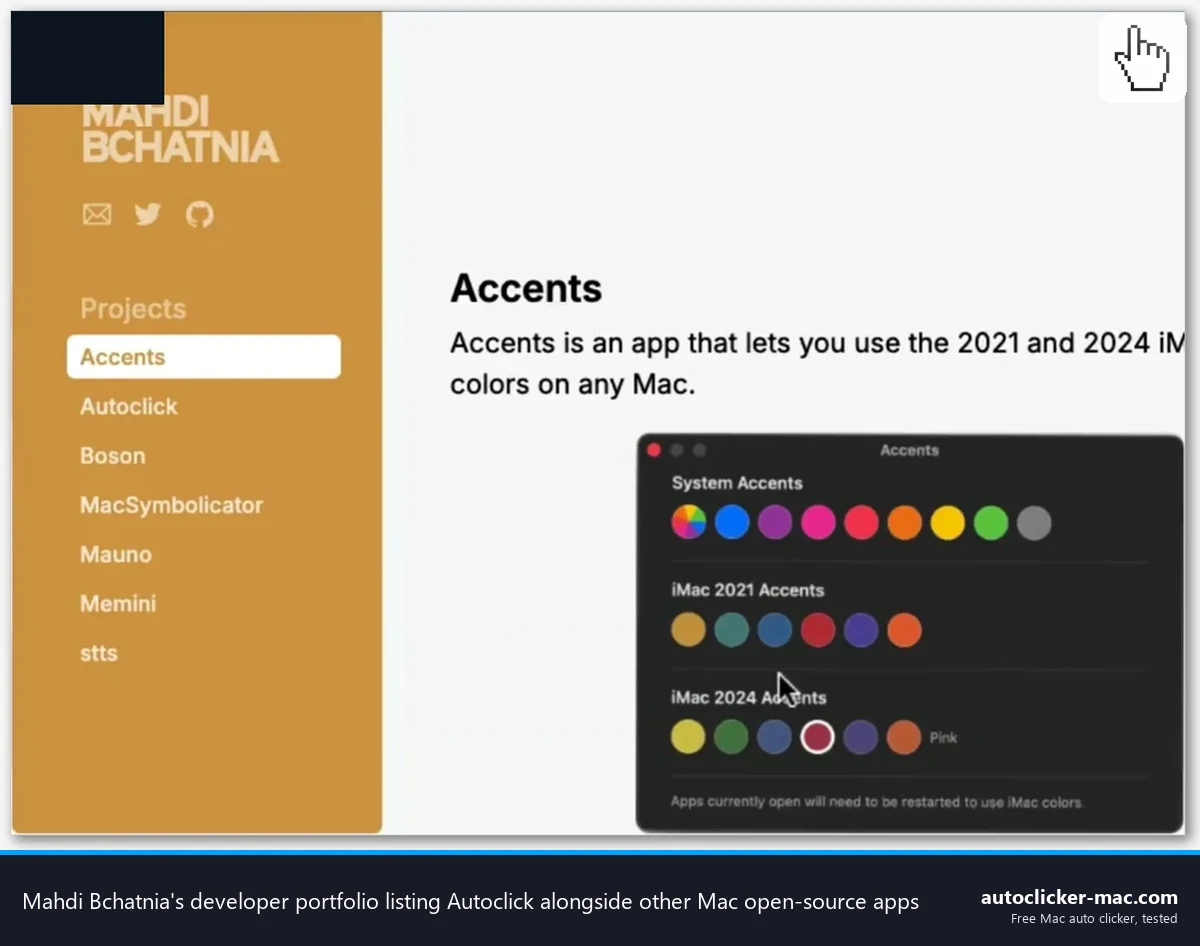Open the Boson project
The width and height of the screenshot is (1200, 946).
(113, 455)
